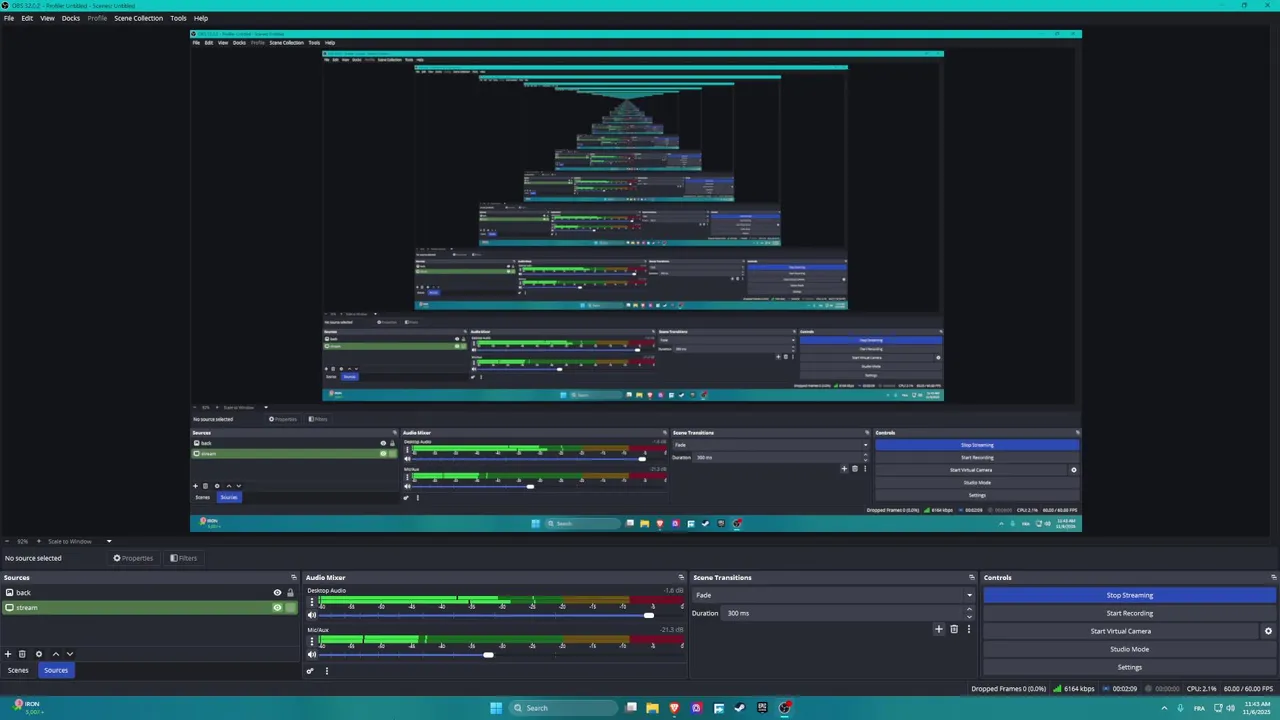Select the stream source row
Image resolution: width=1280 pixels, height=720 pixels.
[150, 608]
